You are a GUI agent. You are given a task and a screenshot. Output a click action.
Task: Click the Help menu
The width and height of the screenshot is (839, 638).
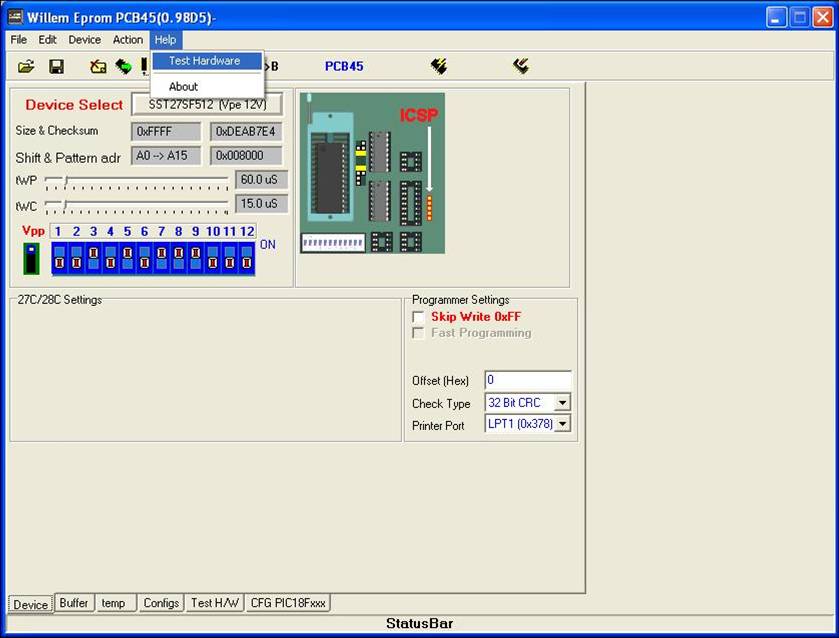click(165, 40)
